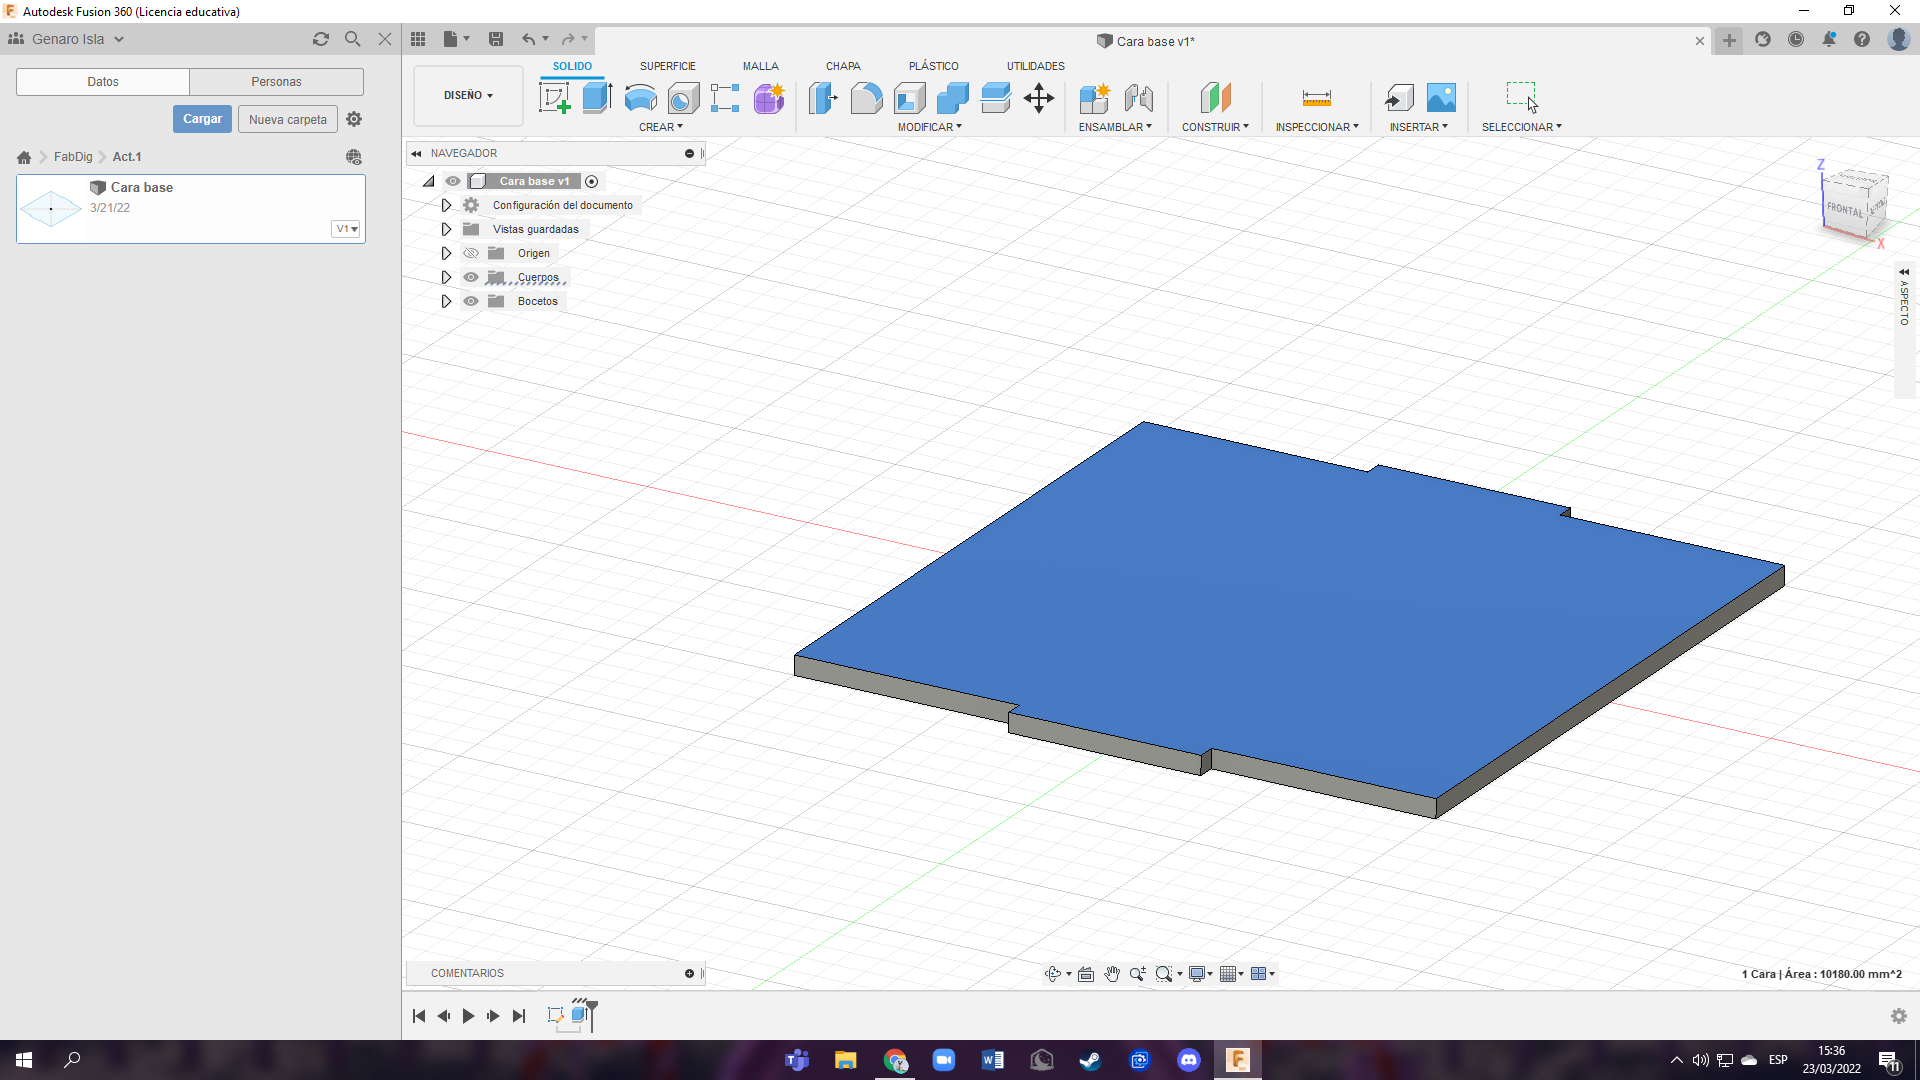1920x1080 pixels.
Task: Click the Joint tool icon
Action: tap(1138, 98)
